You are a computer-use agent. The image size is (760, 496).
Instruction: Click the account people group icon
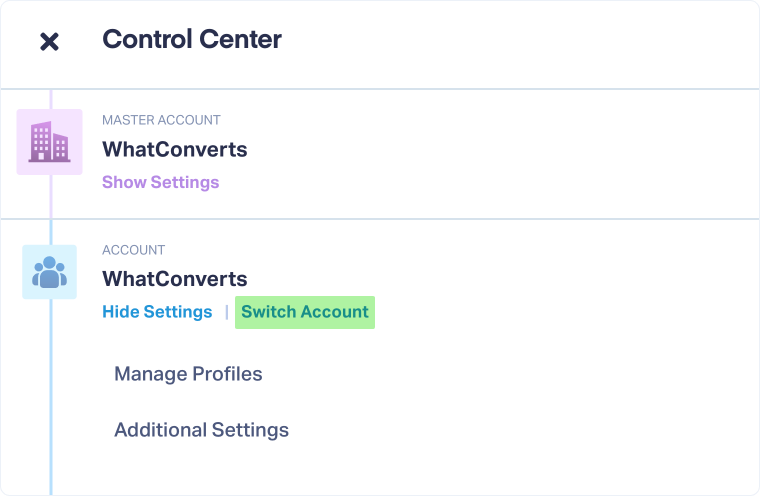pos(49,272)
